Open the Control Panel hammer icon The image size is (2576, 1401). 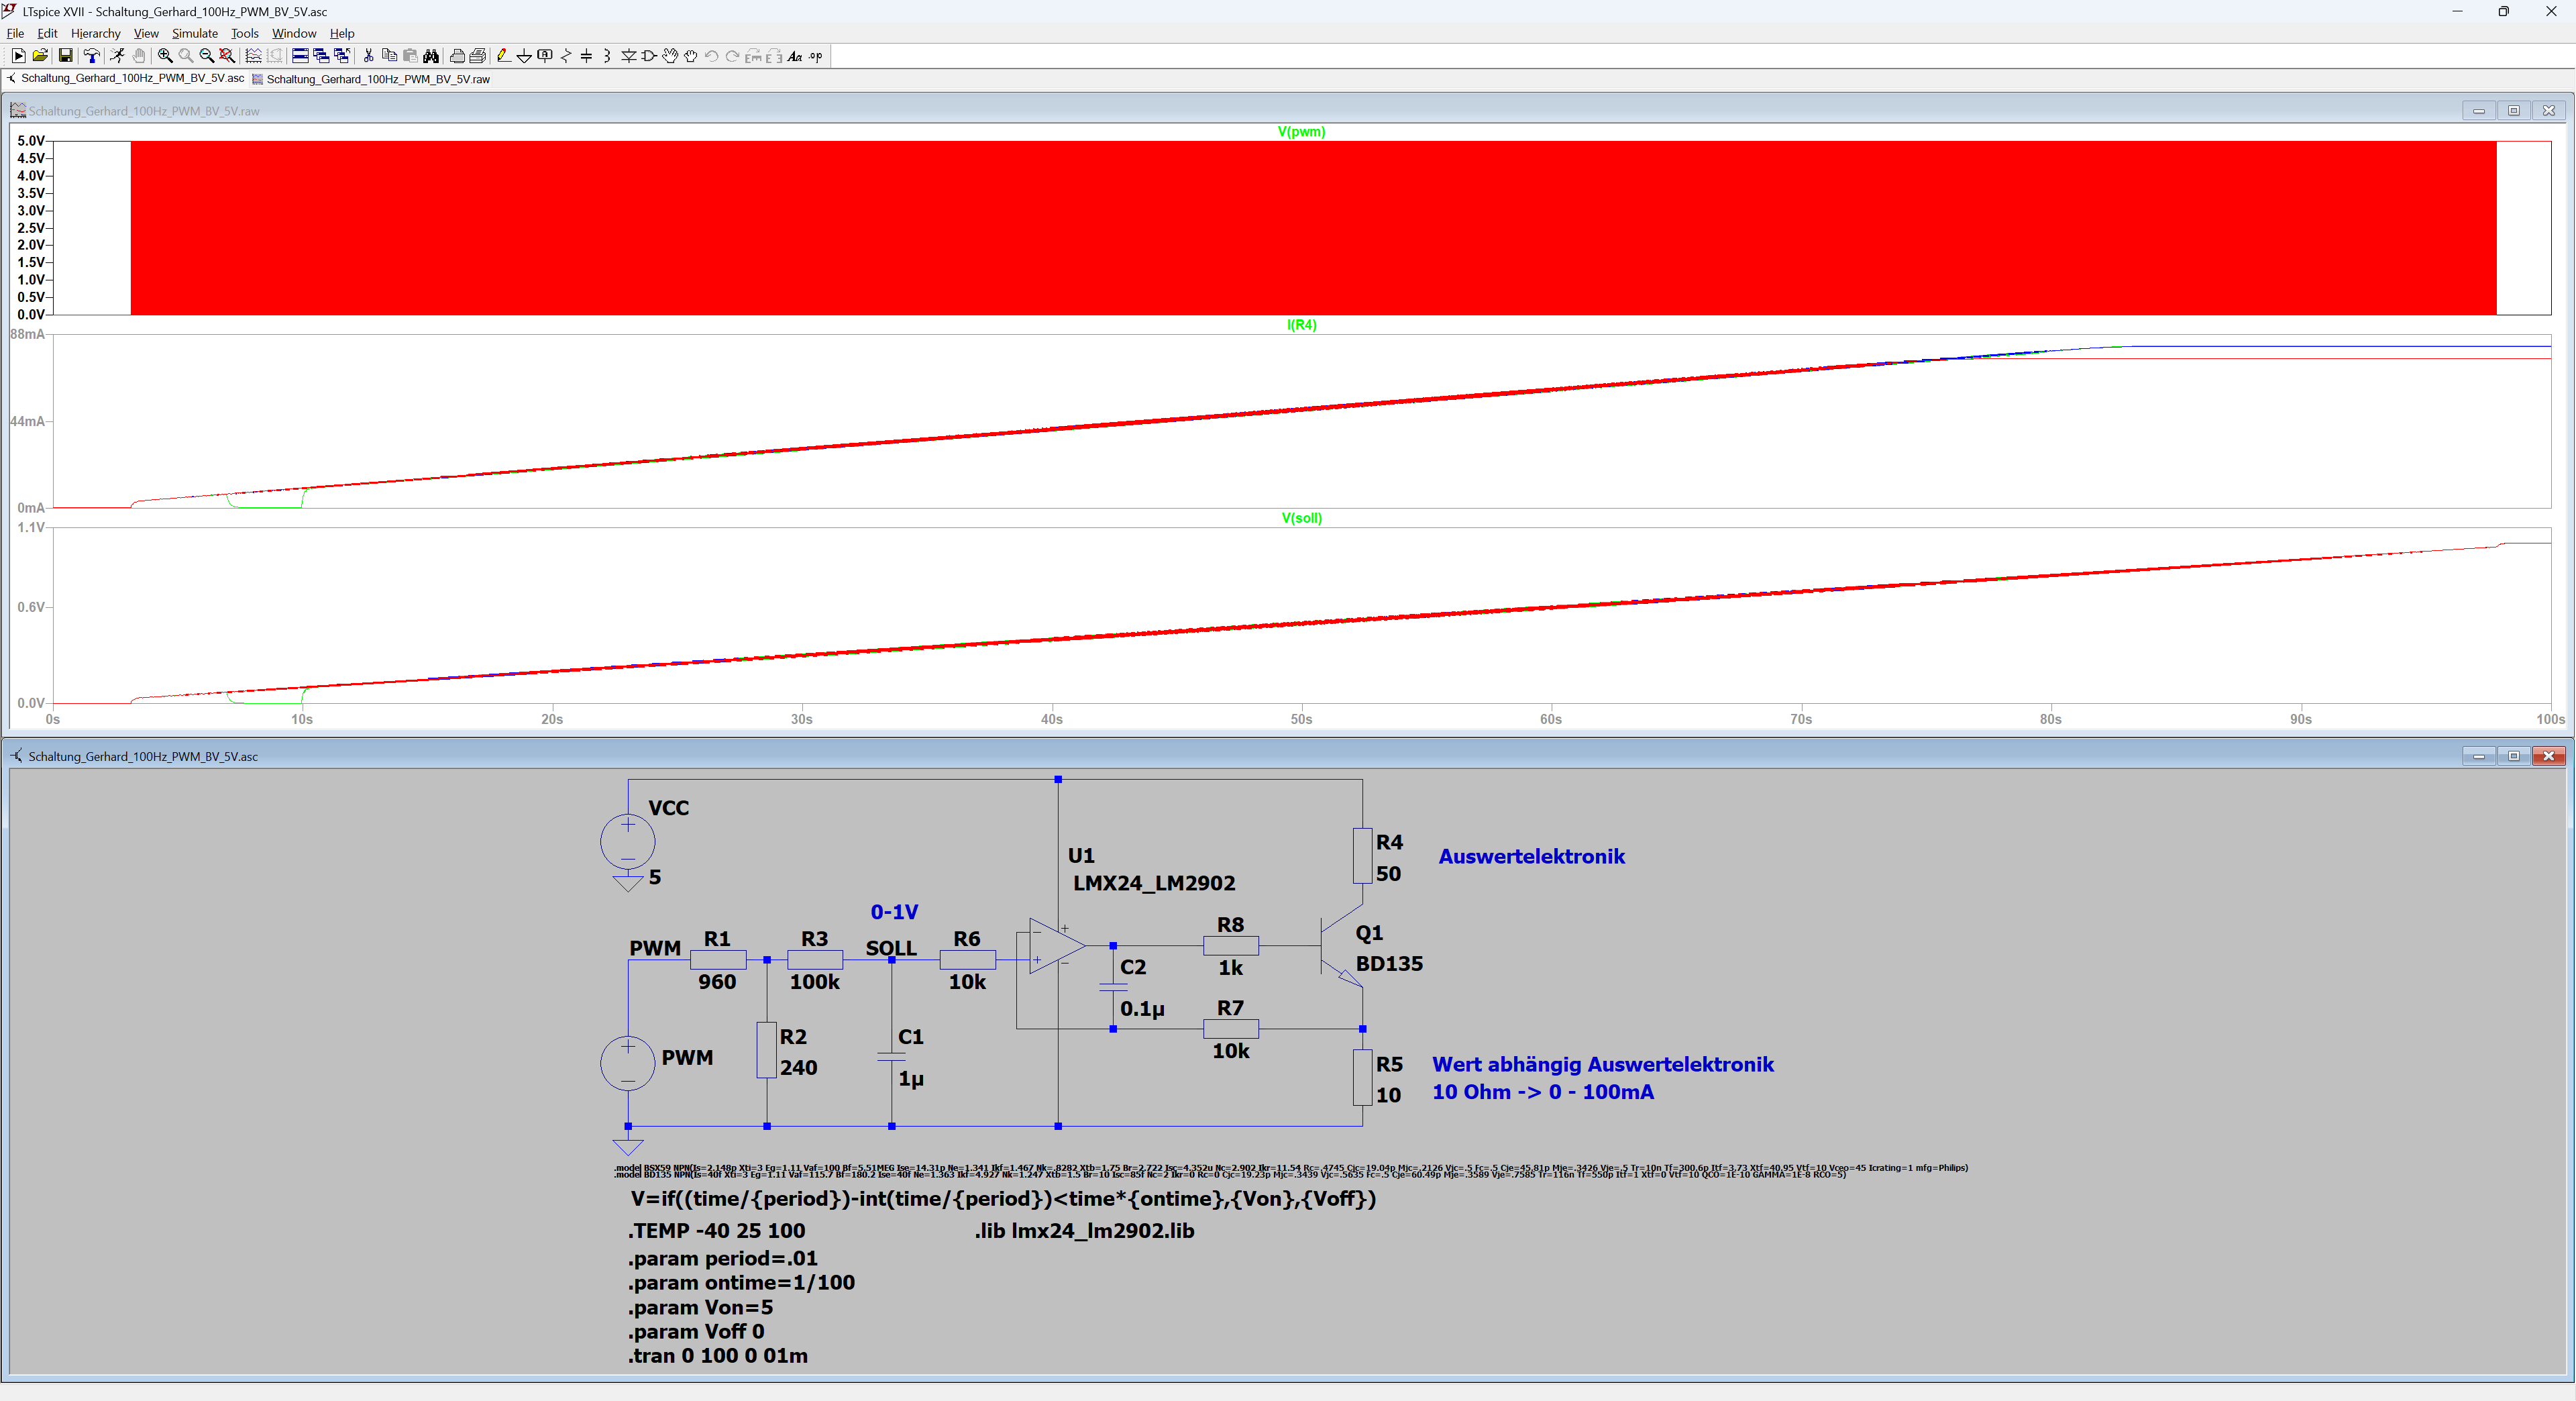tap(92, 56)
